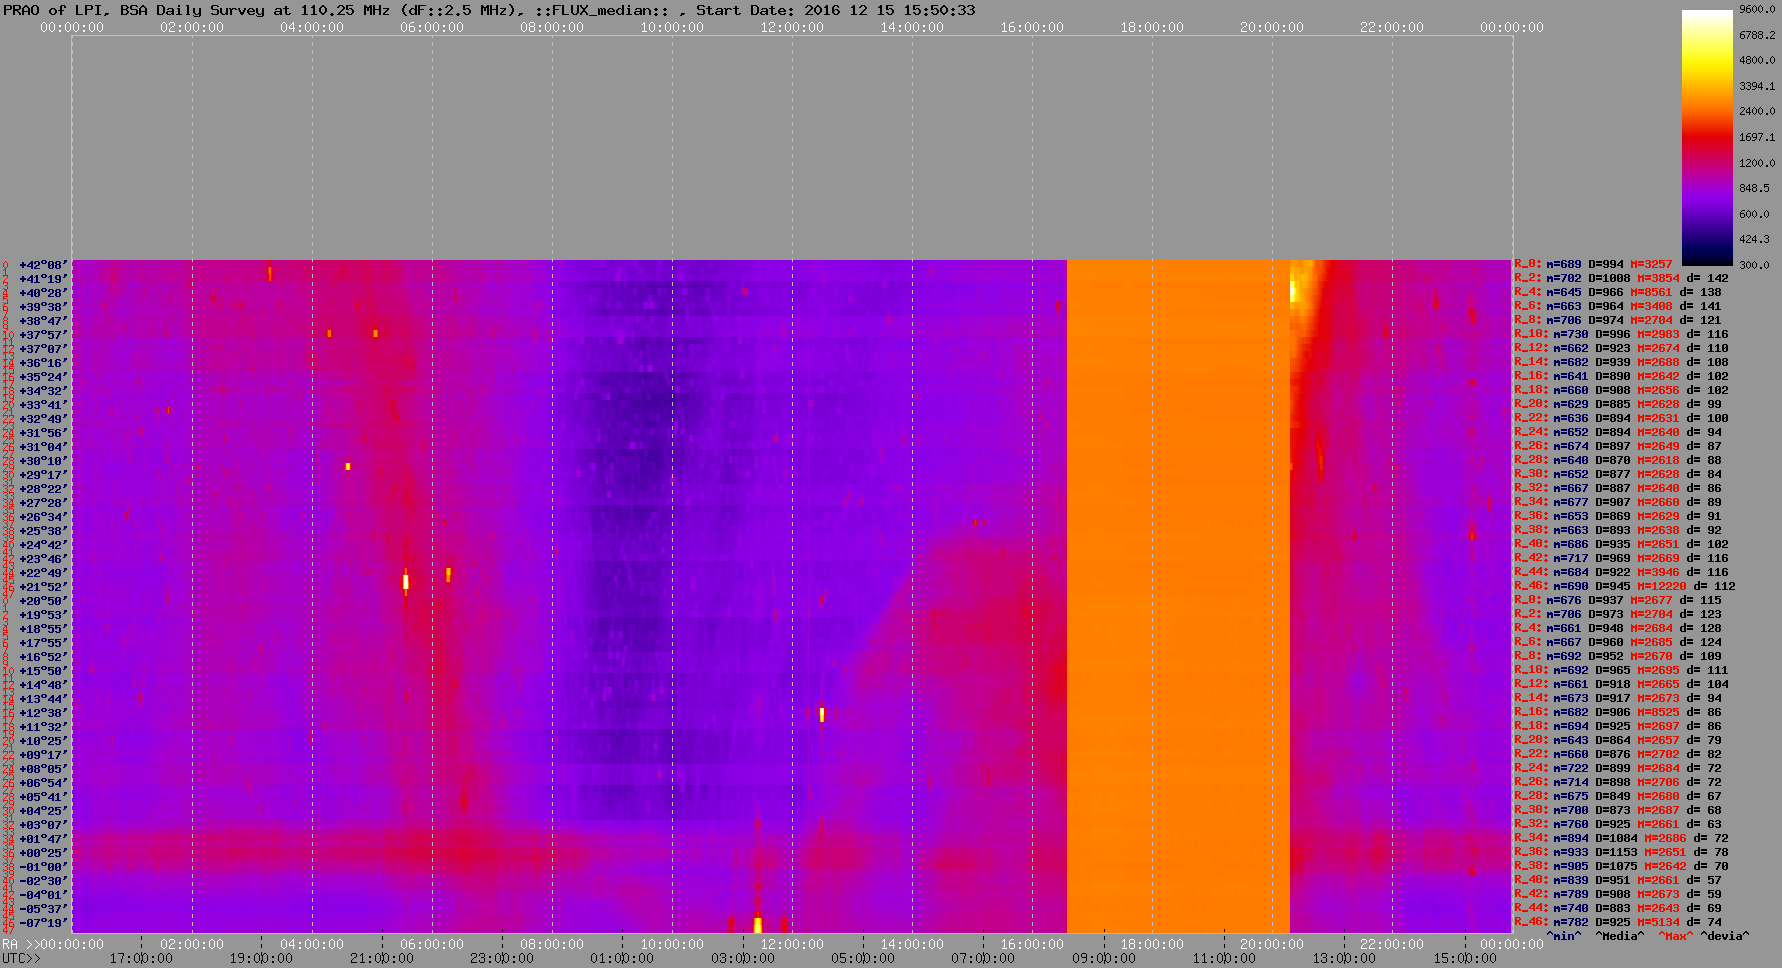The height and width of the screenshot is (968, 1782).
Task: Click the UTC axis label 09:00:00
Action: pos(1103,958)
